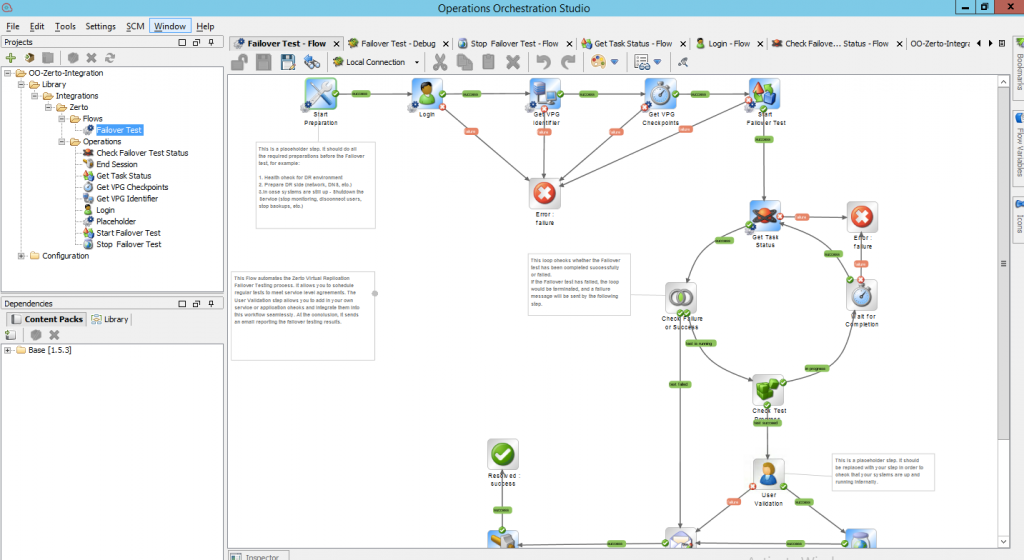Select the Placeholder operation in tree

click(x=116, y=221)
